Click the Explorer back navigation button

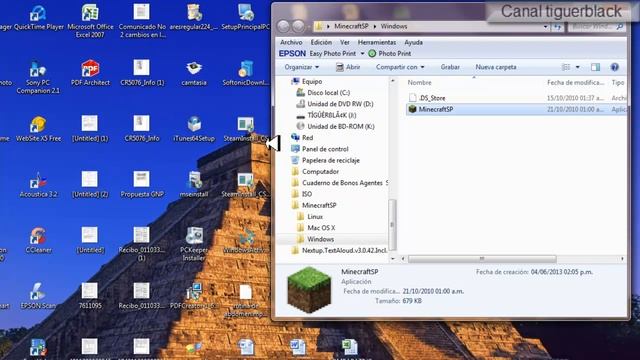click(283, 27)
